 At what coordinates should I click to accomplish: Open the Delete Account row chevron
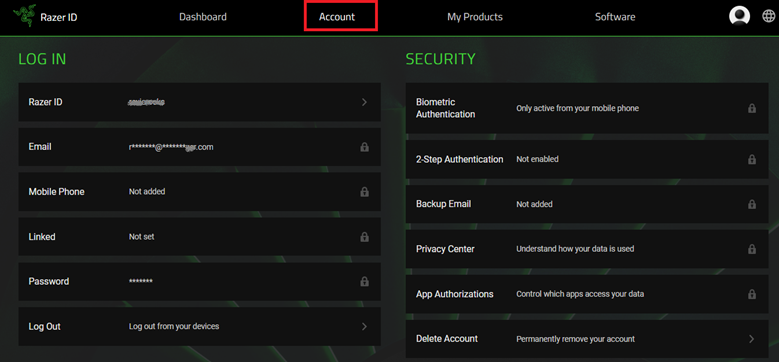pos(752,339)
